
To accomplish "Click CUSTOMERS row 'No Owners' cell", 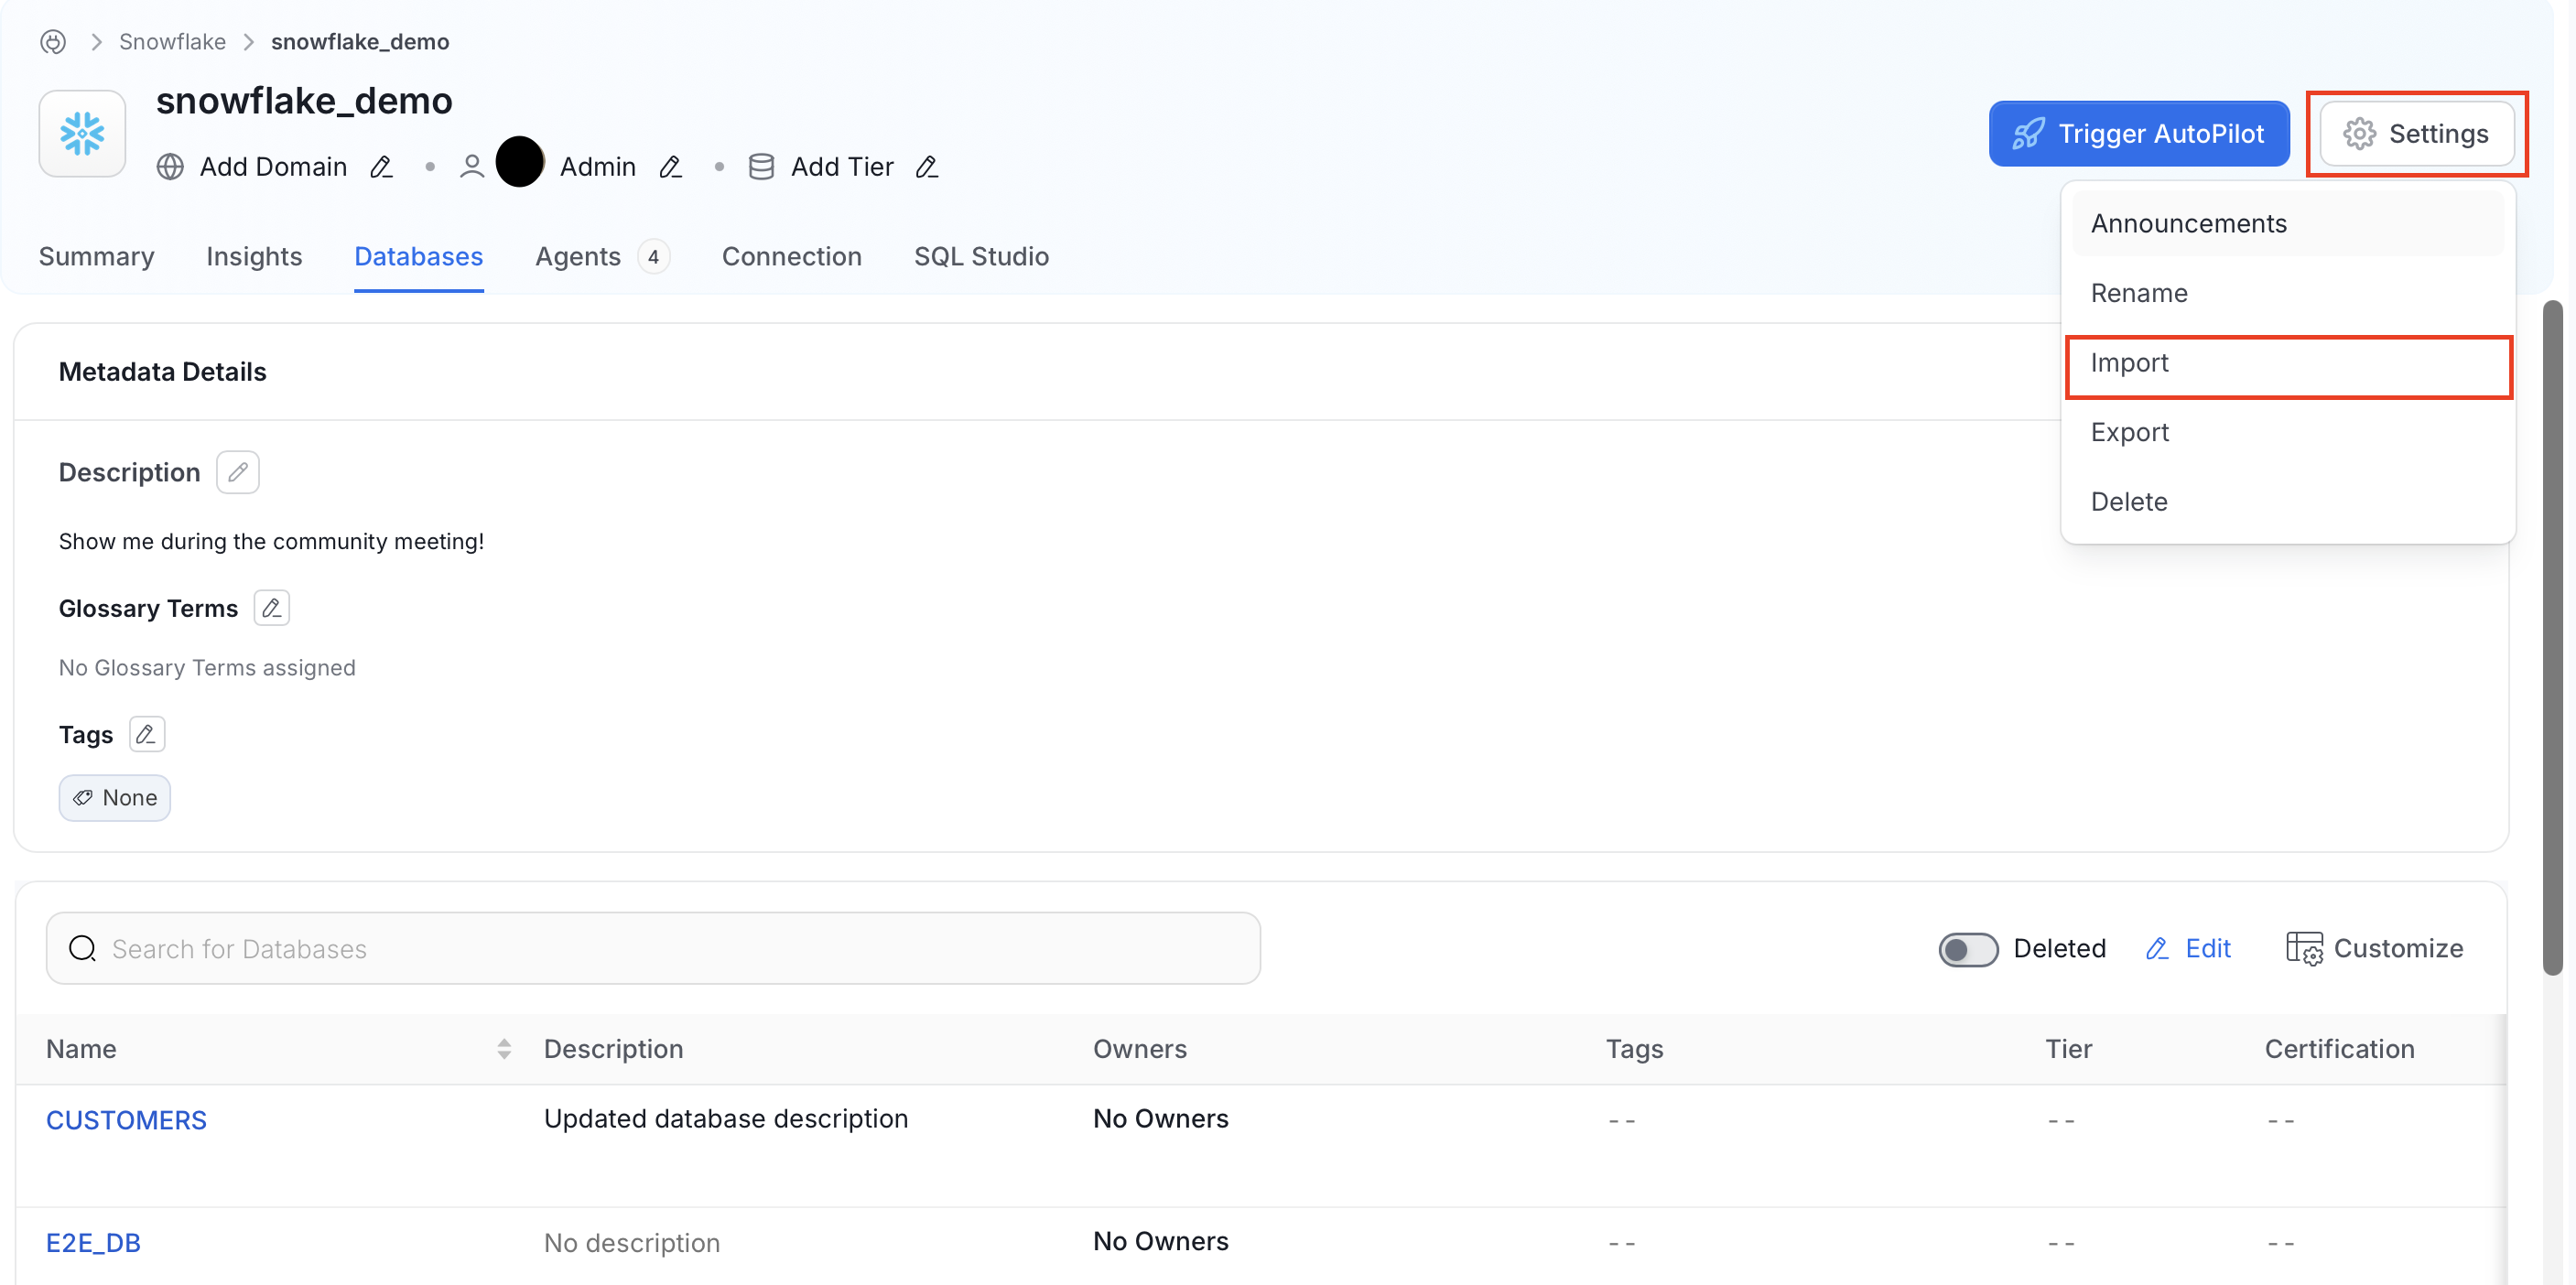I will pos(1161,1119).
